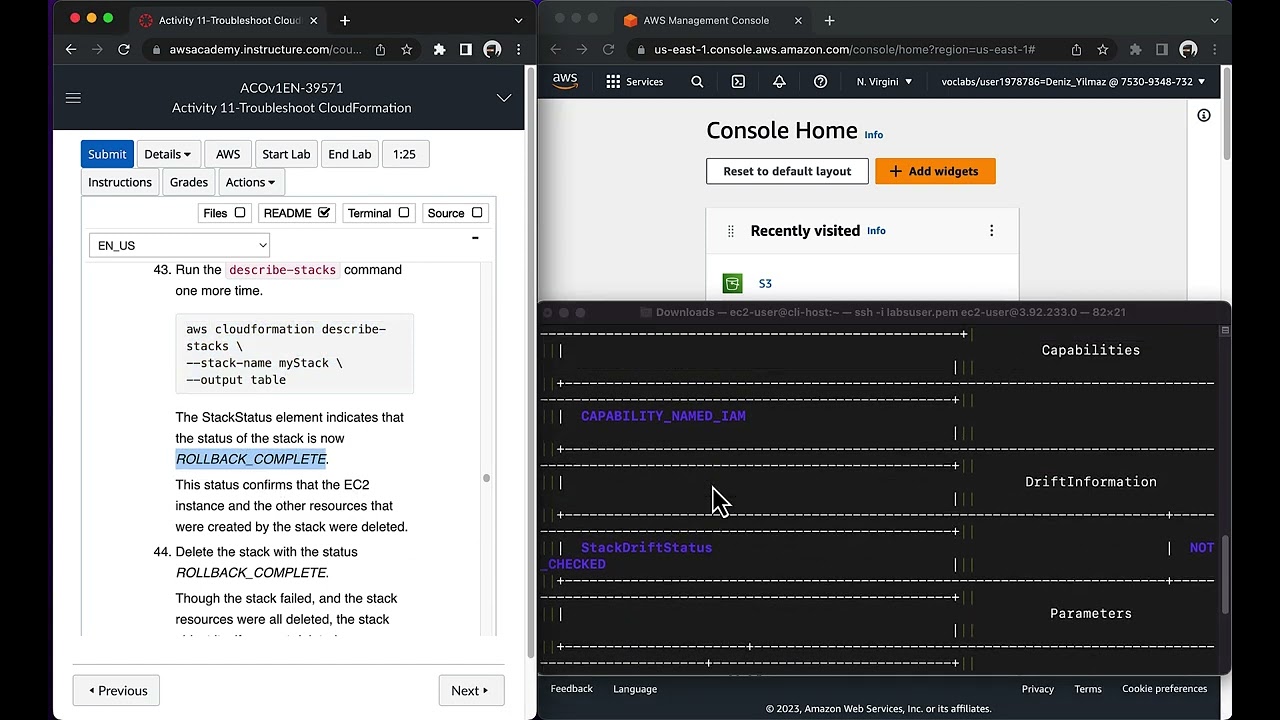The width and height of the screenshot is (1280, 720).
Task: Open the Instructions tab
Action: point(120,182)
